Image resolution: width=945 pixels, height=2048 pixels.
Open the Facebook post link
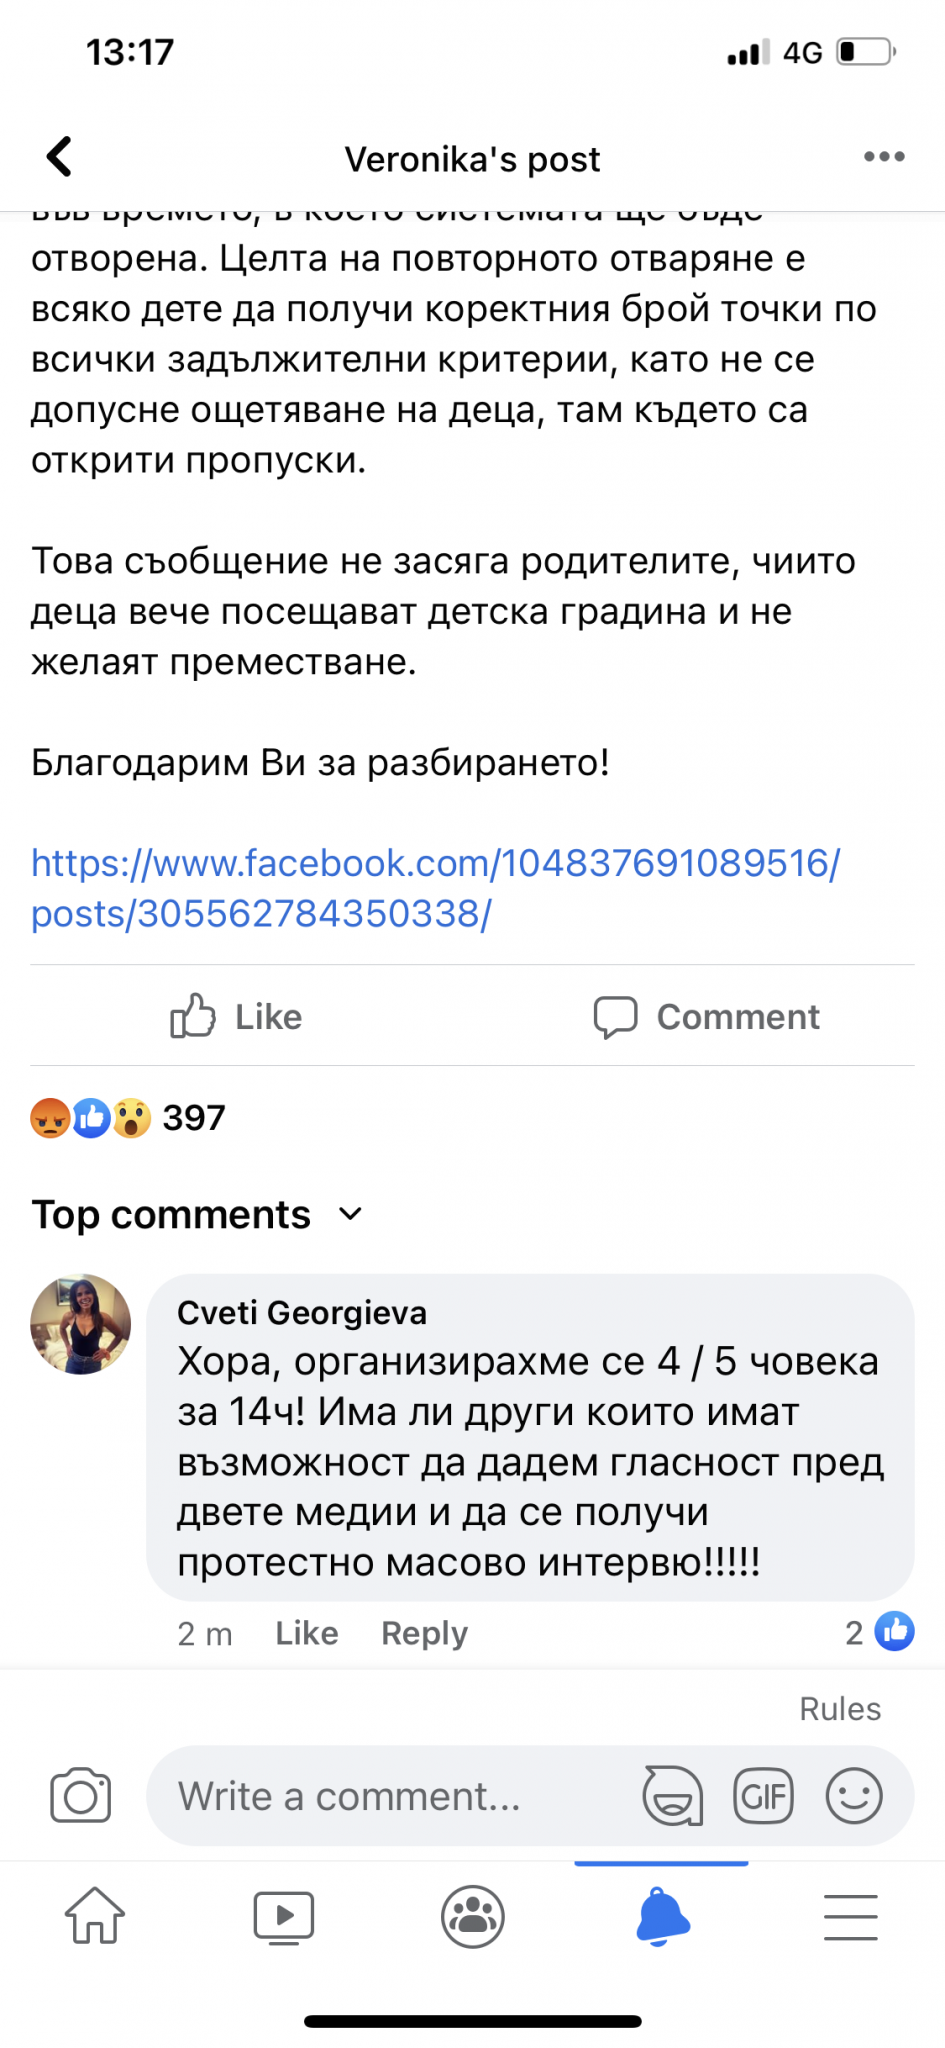[435, 888]
